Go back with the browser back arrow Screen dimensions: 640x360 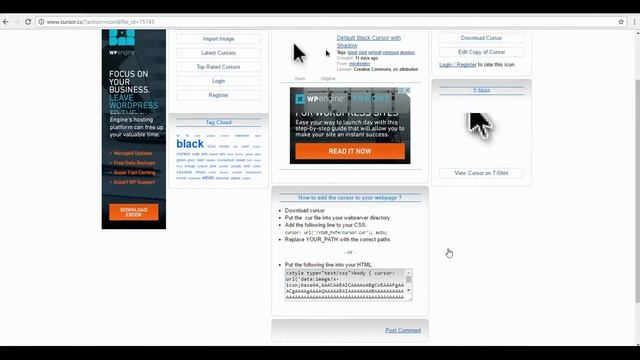point(5,22)
